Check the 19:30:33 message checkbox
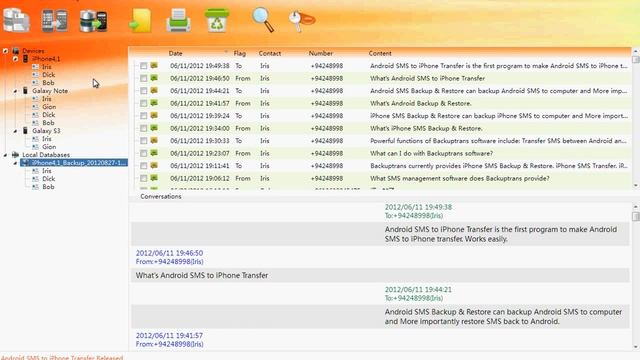Viewport: 640px width, 360px height. [x=143, y=141]
